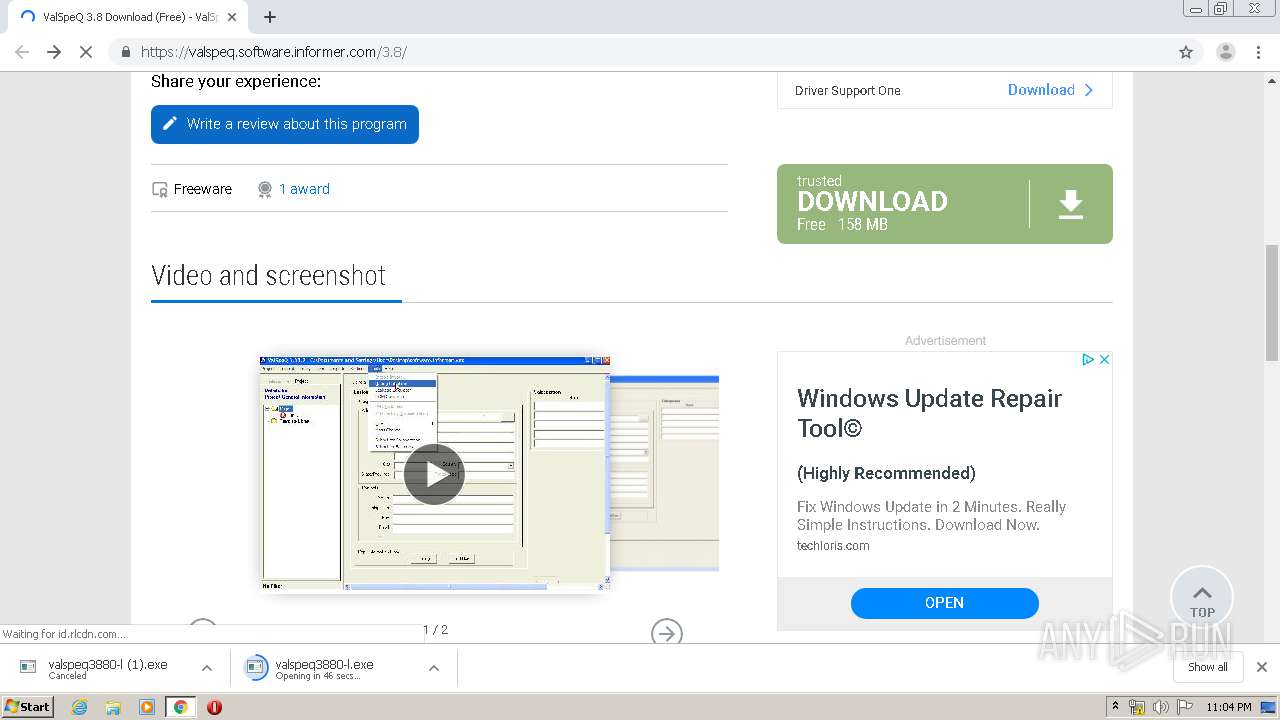The image size is (1280, 720).
Task: Click Download link for Driver Support One
Action: [1041, 90]
